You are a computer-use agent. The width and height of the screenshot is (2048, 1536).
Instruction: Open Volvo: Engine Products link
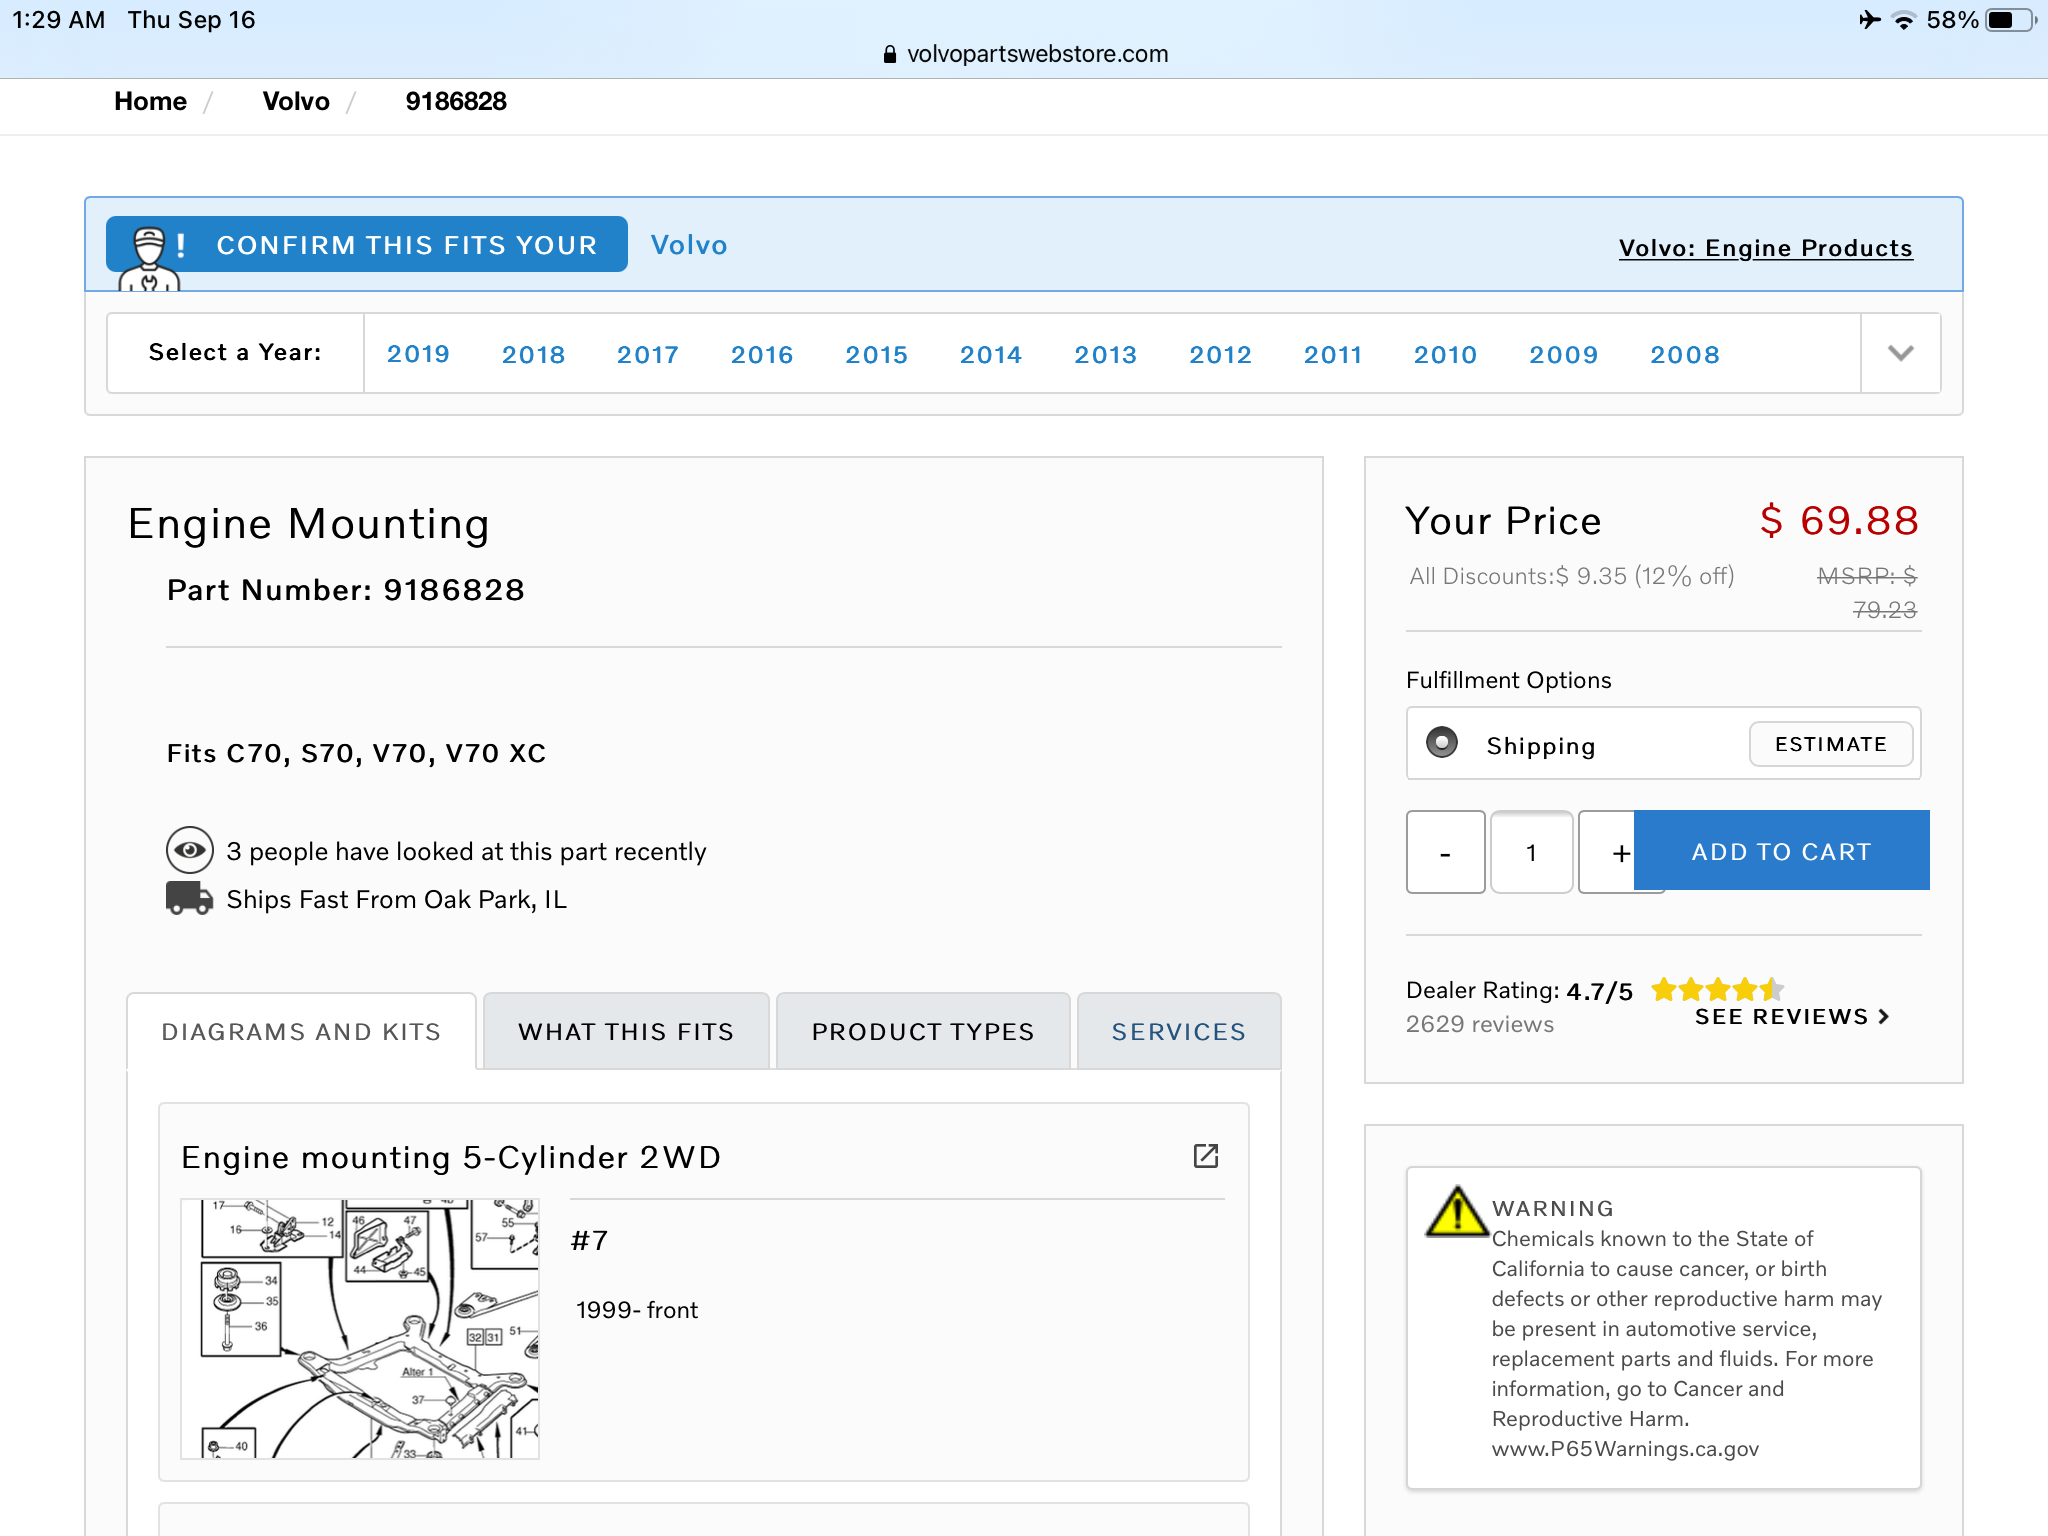(1765, 248)
